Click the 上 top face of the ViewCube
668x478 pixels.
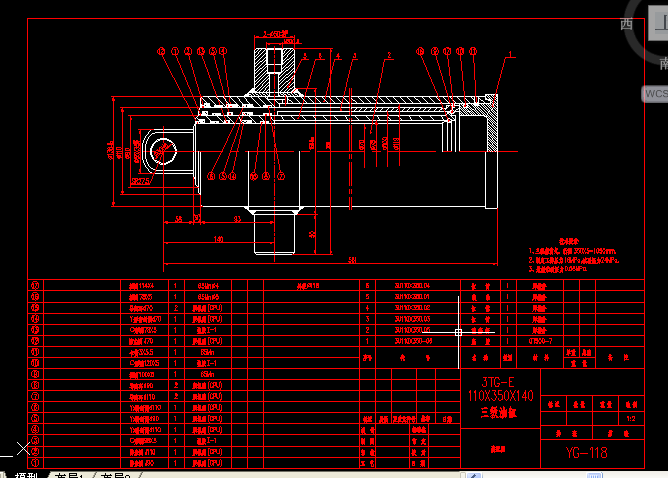659,23
